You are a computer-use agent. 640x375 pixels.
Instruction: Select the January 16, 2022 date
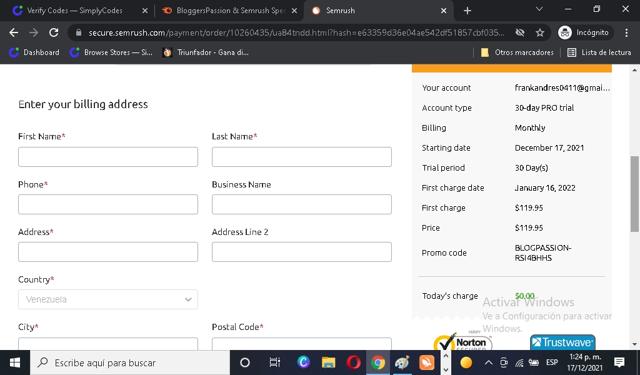(545, 188)
